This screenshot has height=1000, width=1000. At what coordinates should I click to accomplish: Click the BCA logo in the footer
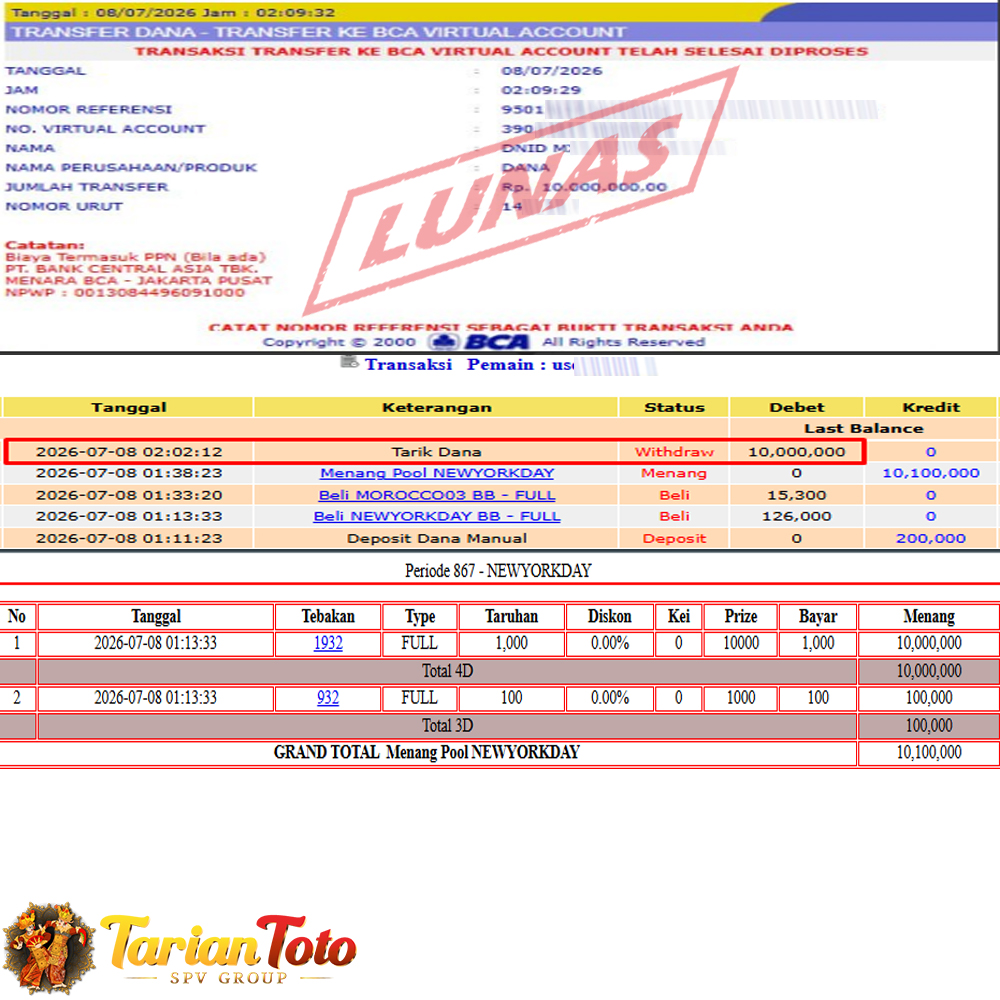(x=479, y=342)
